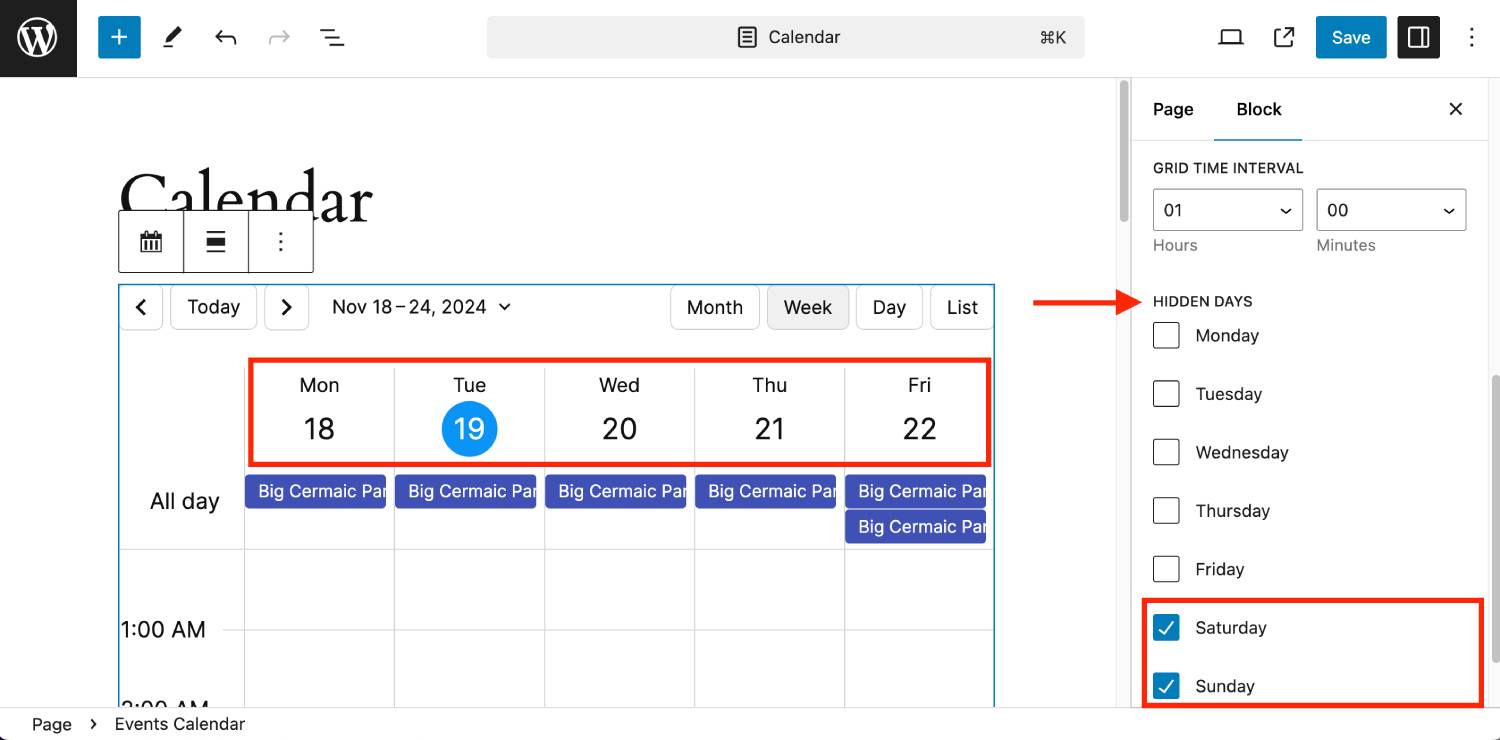Switch calendar to Month view
The height and width of the screenshot is (740, 1500).
pyautogui.click(x=715, y=307)
